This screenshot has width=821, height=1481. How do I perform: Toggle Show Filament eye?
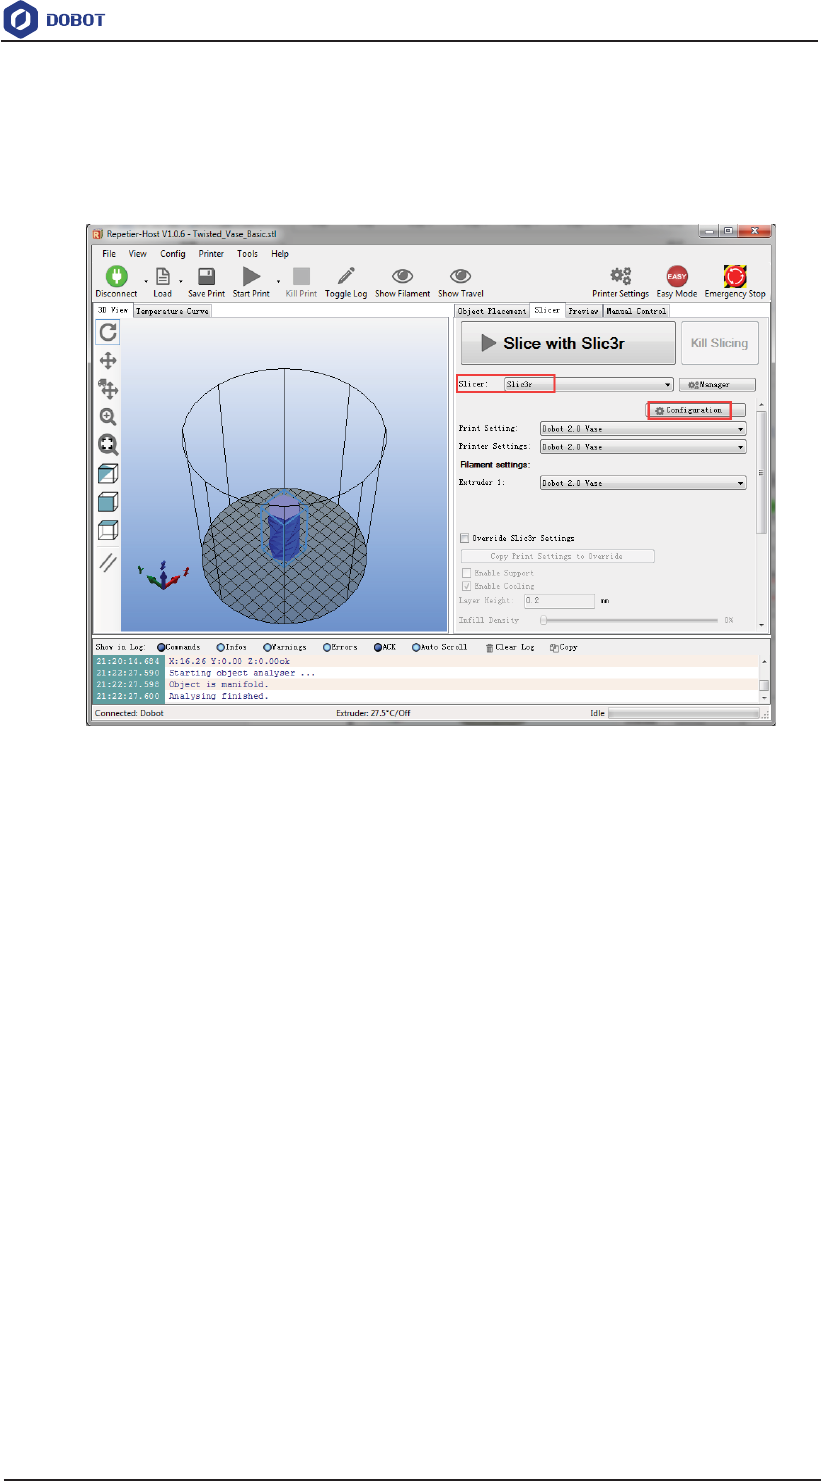point(403,276)
